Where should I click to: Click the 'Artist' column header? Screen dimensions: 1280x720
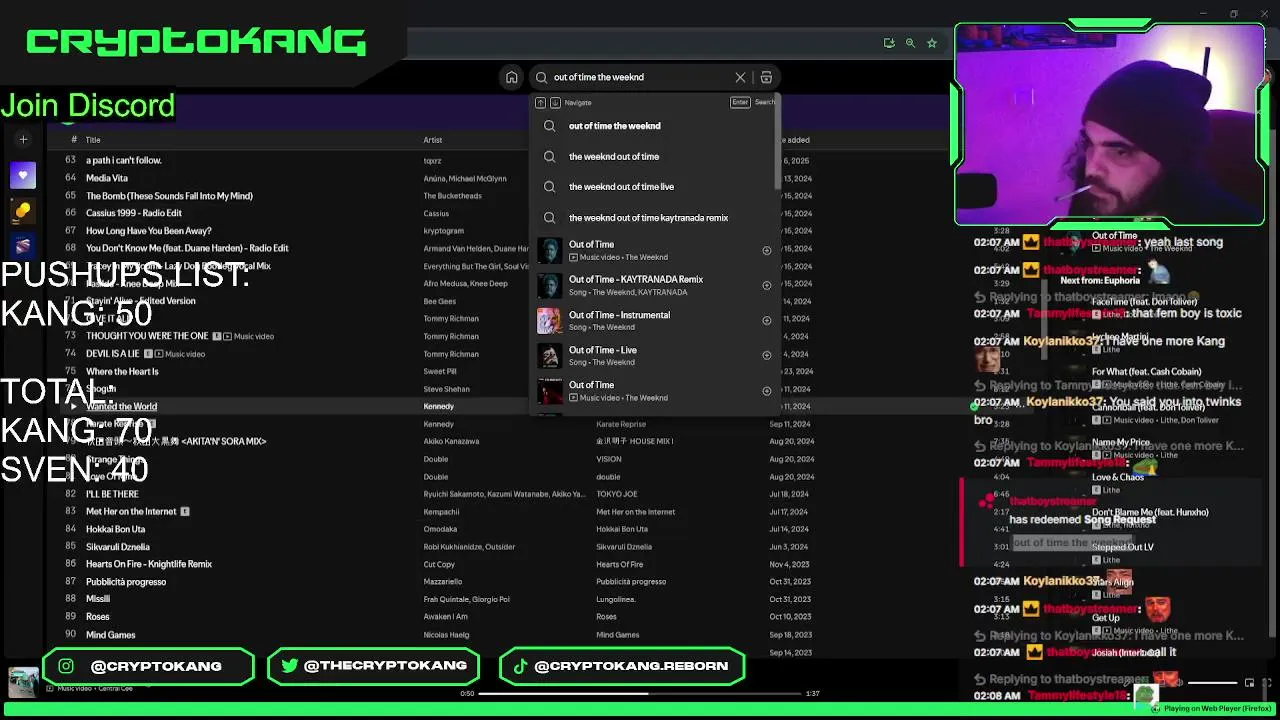(x=432, y=140)
